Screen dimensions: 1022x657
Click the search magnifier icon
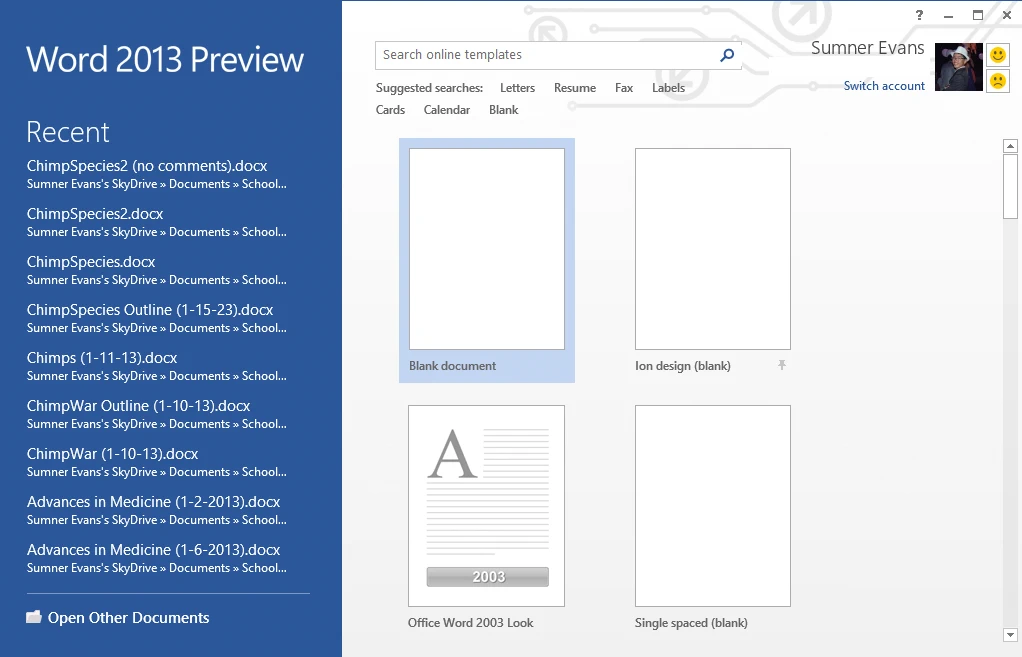(727, 56)
